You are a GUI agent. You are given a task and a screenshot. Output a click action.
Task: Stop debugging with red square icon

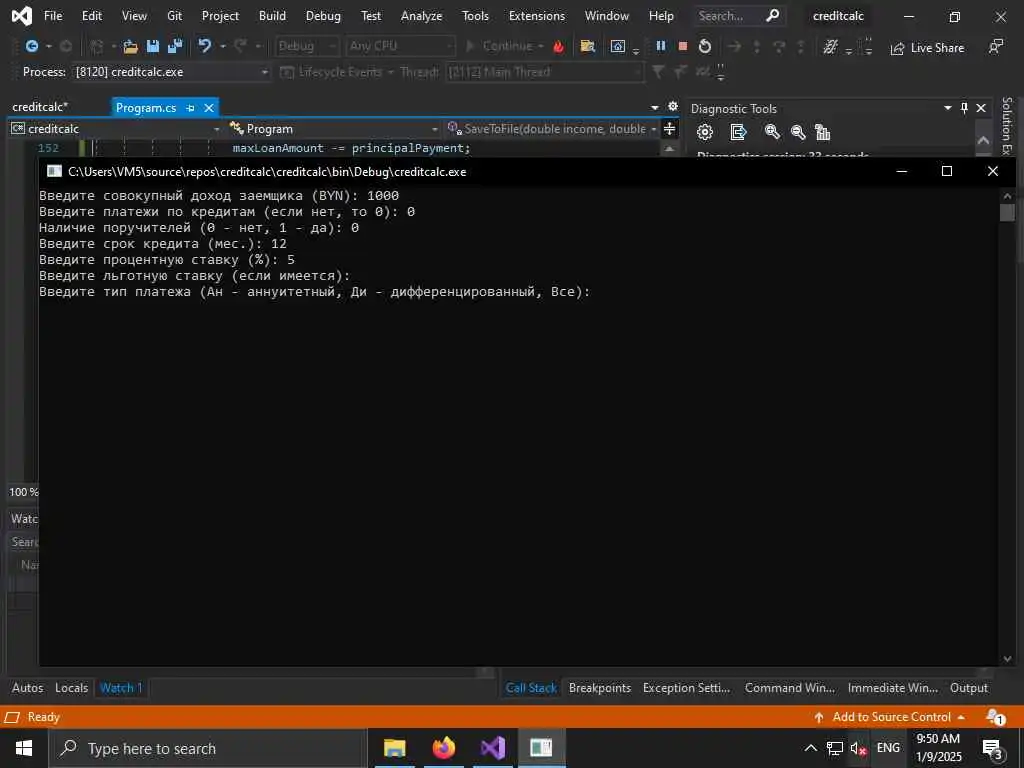click(682, 46)
